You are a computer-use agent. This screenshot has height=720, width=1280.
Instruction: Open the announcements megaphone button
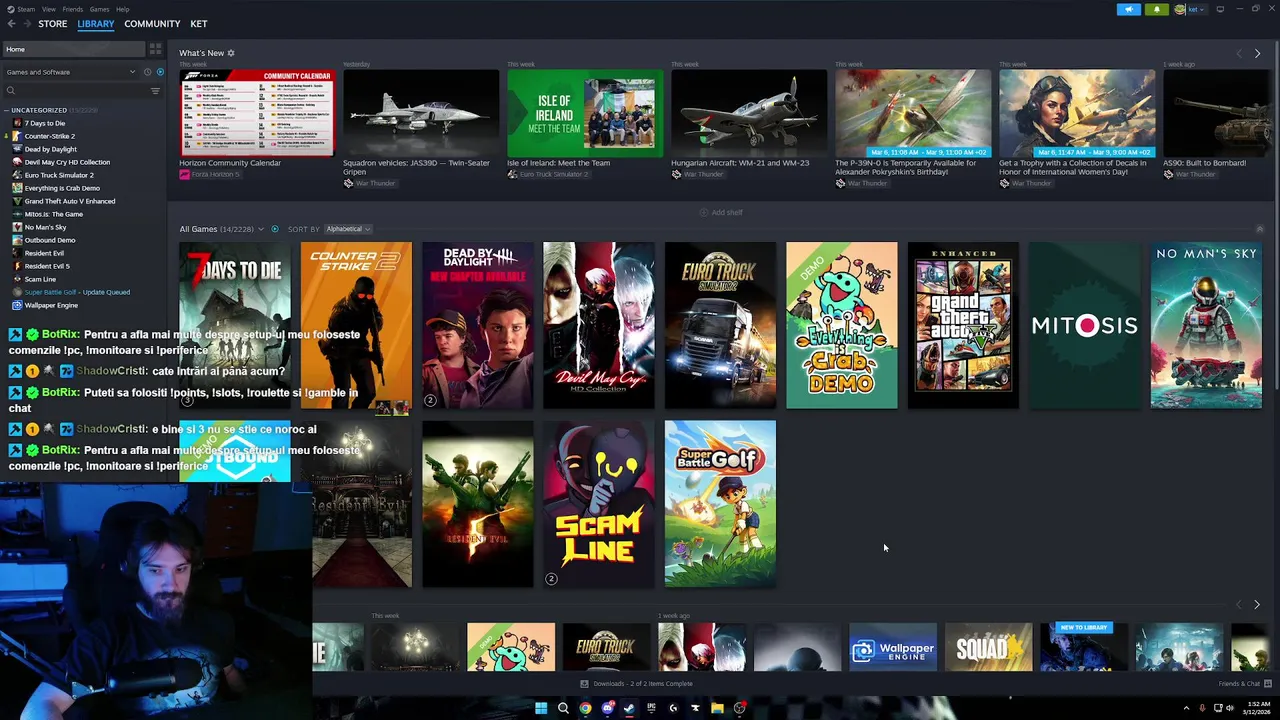click(1128, 9)
